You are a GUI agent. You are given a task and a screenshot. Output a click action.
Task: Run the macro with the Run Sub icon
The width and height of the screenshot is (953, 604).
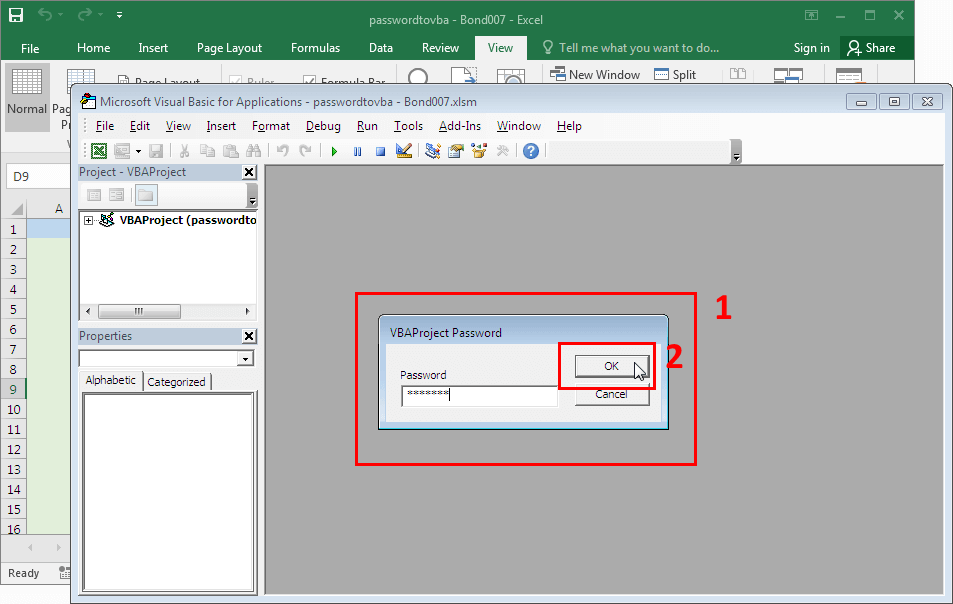[334, 150]
